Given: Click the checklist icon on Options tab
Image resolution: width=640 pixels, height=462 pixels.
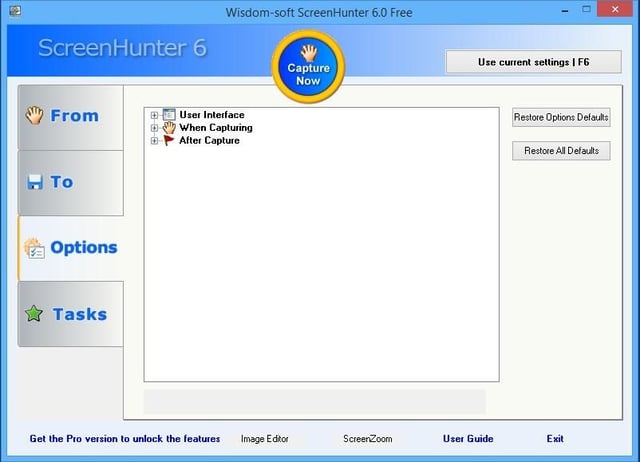Looking at the screenshot, I should click(34, 248).
